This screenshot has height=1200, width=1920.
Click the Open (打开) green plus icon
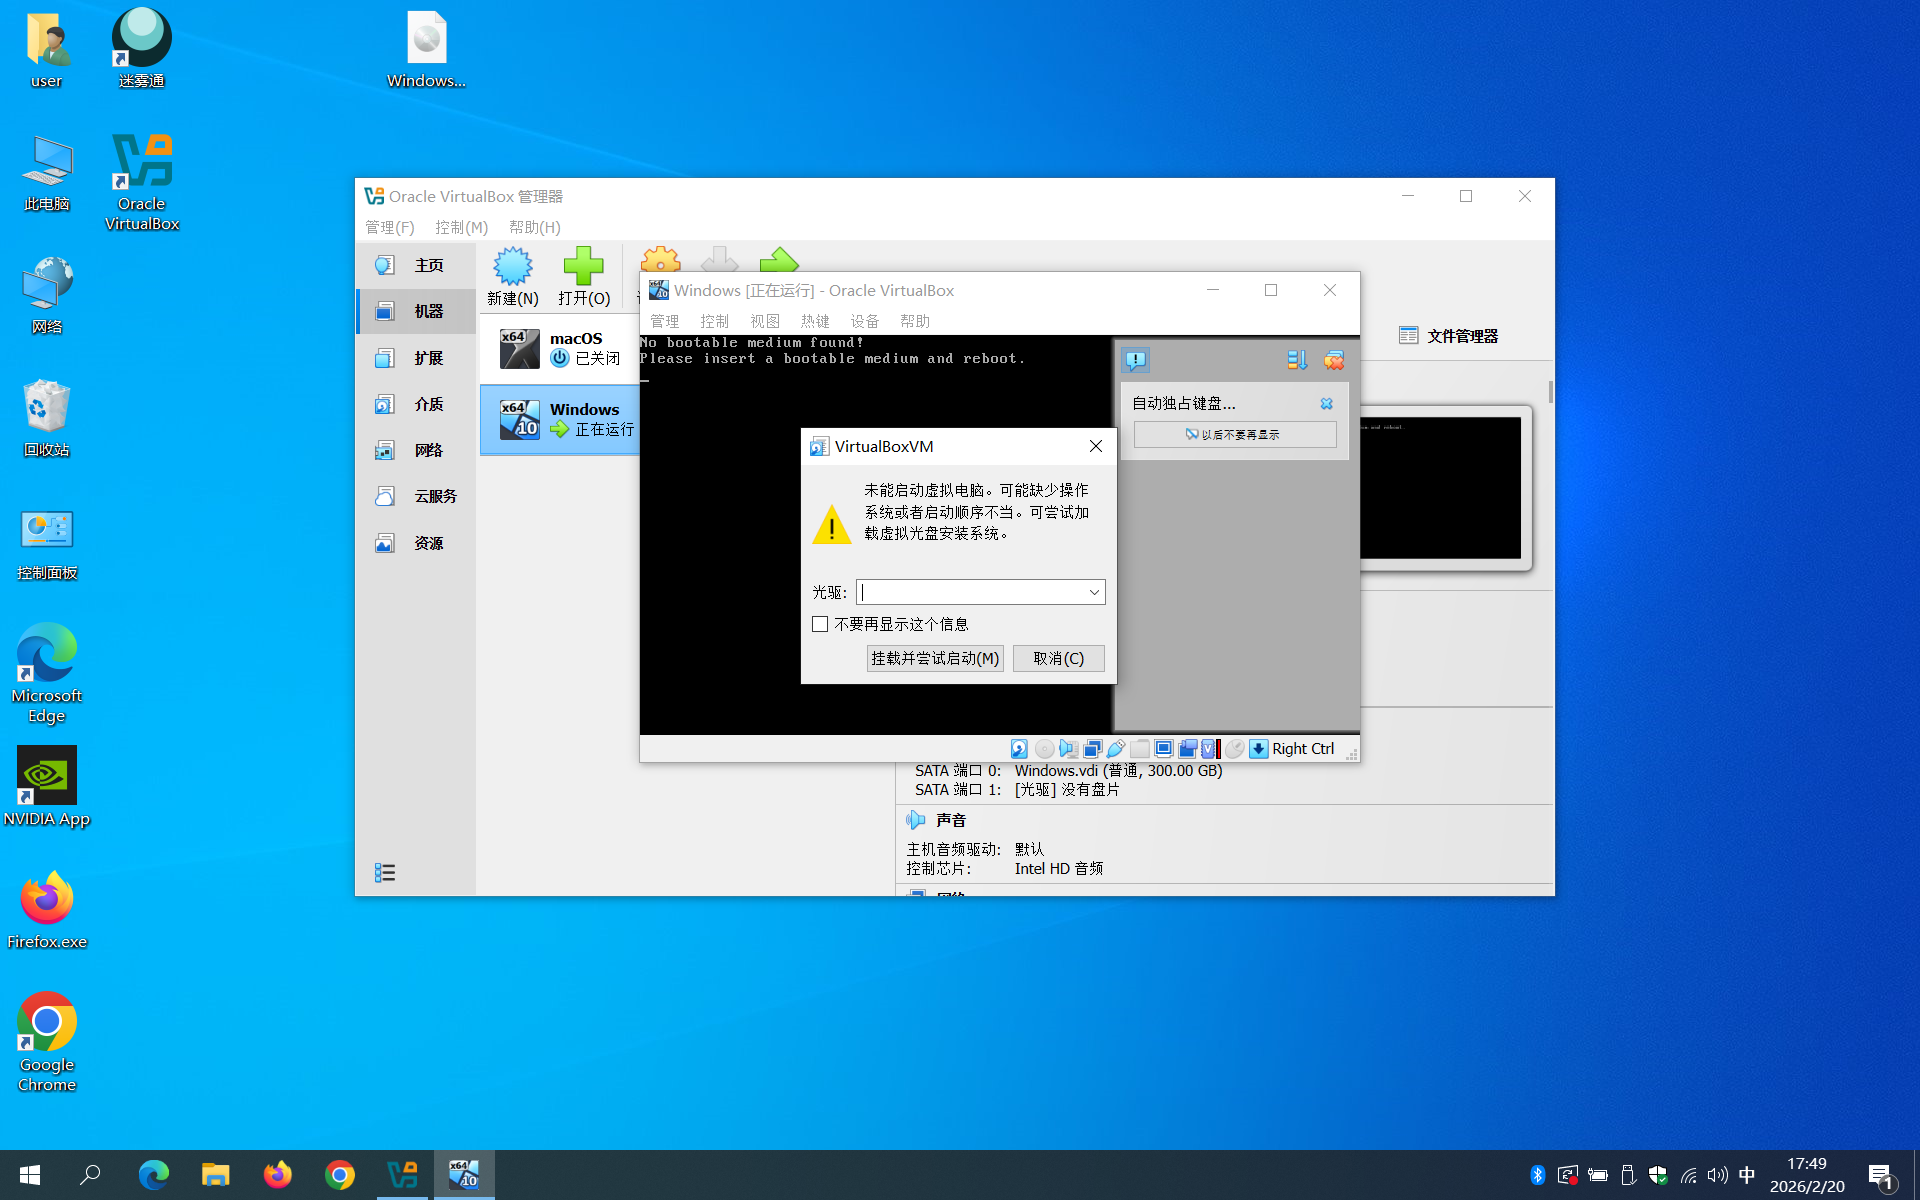(x=583, y=267)
